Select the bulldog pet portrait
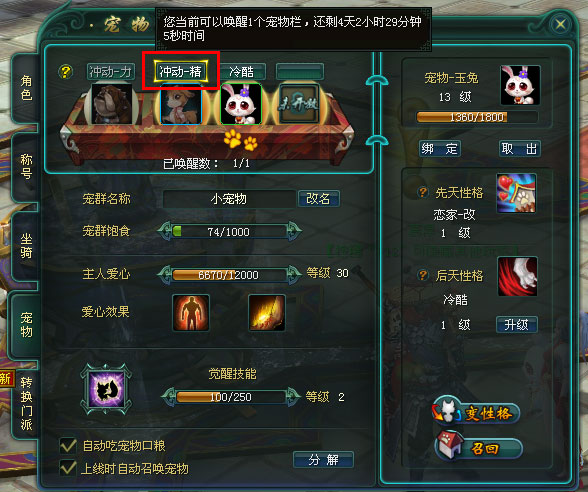 [x=112, y=104]
